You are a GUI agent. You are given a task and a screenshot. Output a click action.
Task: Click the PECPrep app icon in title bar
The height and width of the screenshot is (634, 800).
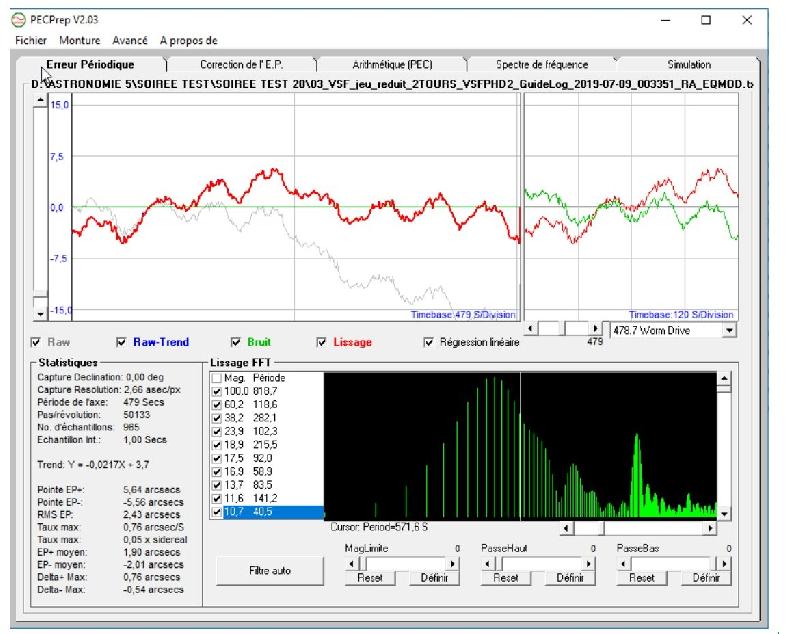click(x=18, y=20)
